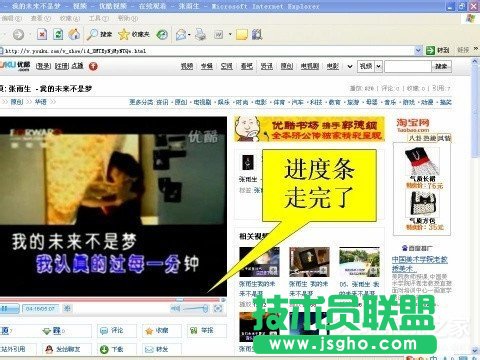Click the Print toolbar icon
This screenshot has width=480, height=360.
click(201, 34)
